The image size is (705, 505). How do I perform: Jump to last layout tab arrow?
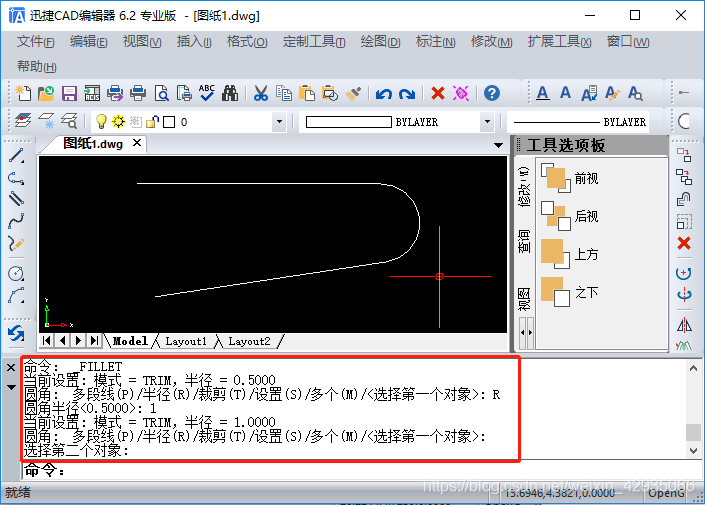94,340
